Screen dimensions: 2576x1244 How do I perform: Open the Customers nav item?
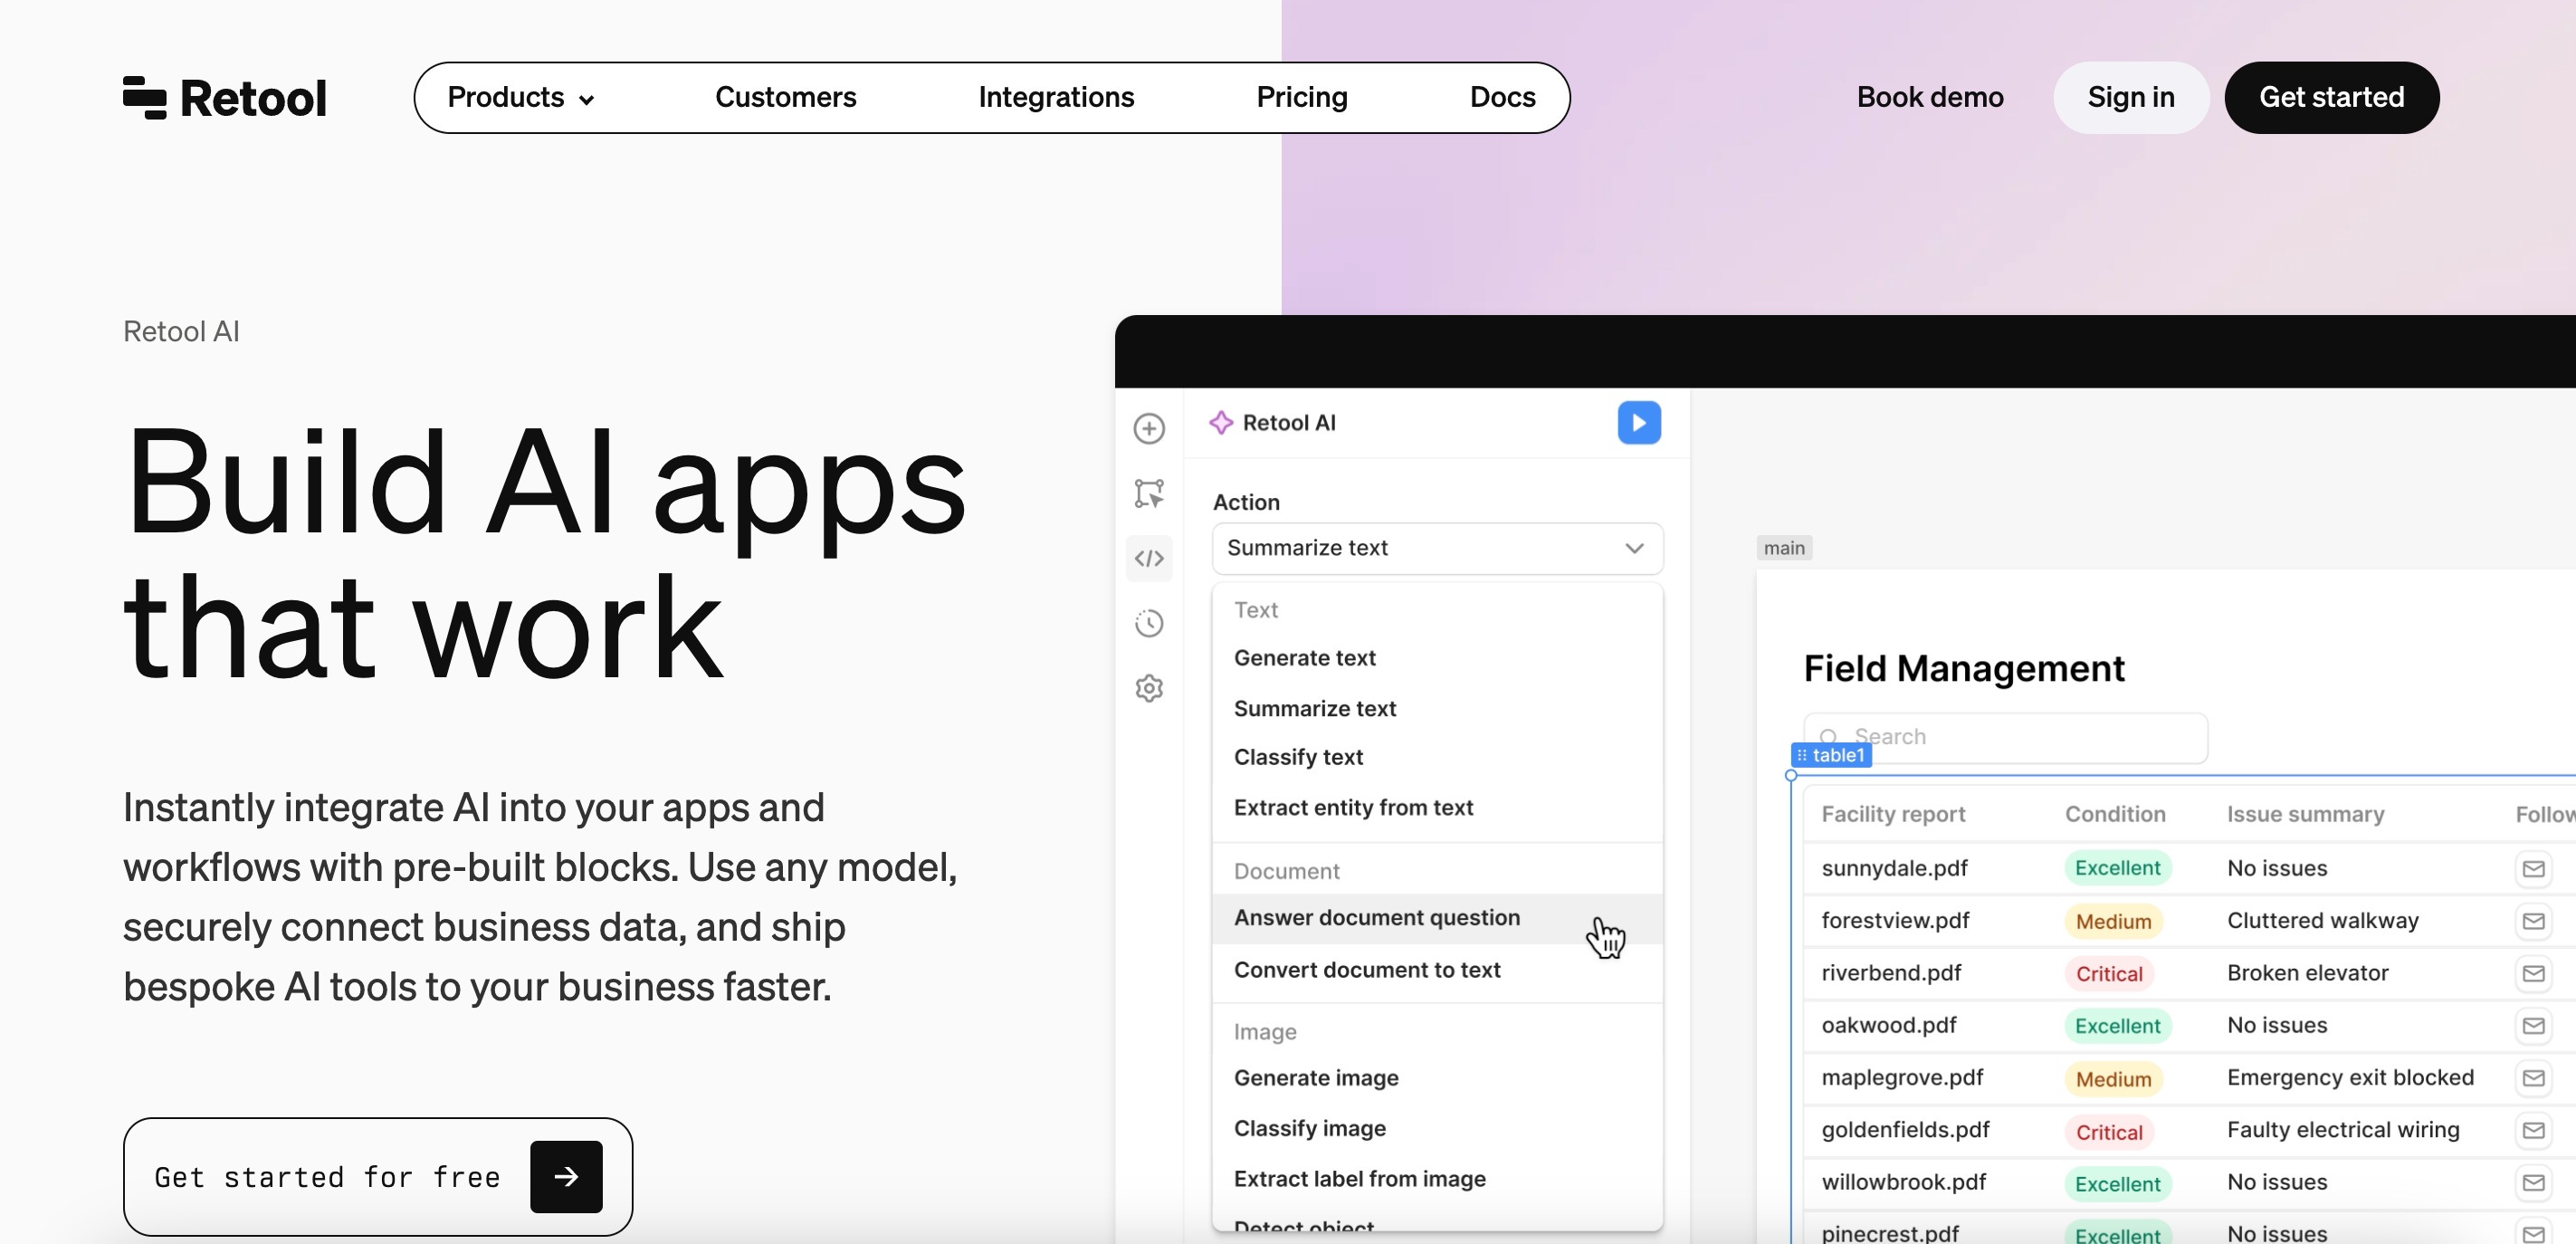pyautogui.click(x=786, y=97)
